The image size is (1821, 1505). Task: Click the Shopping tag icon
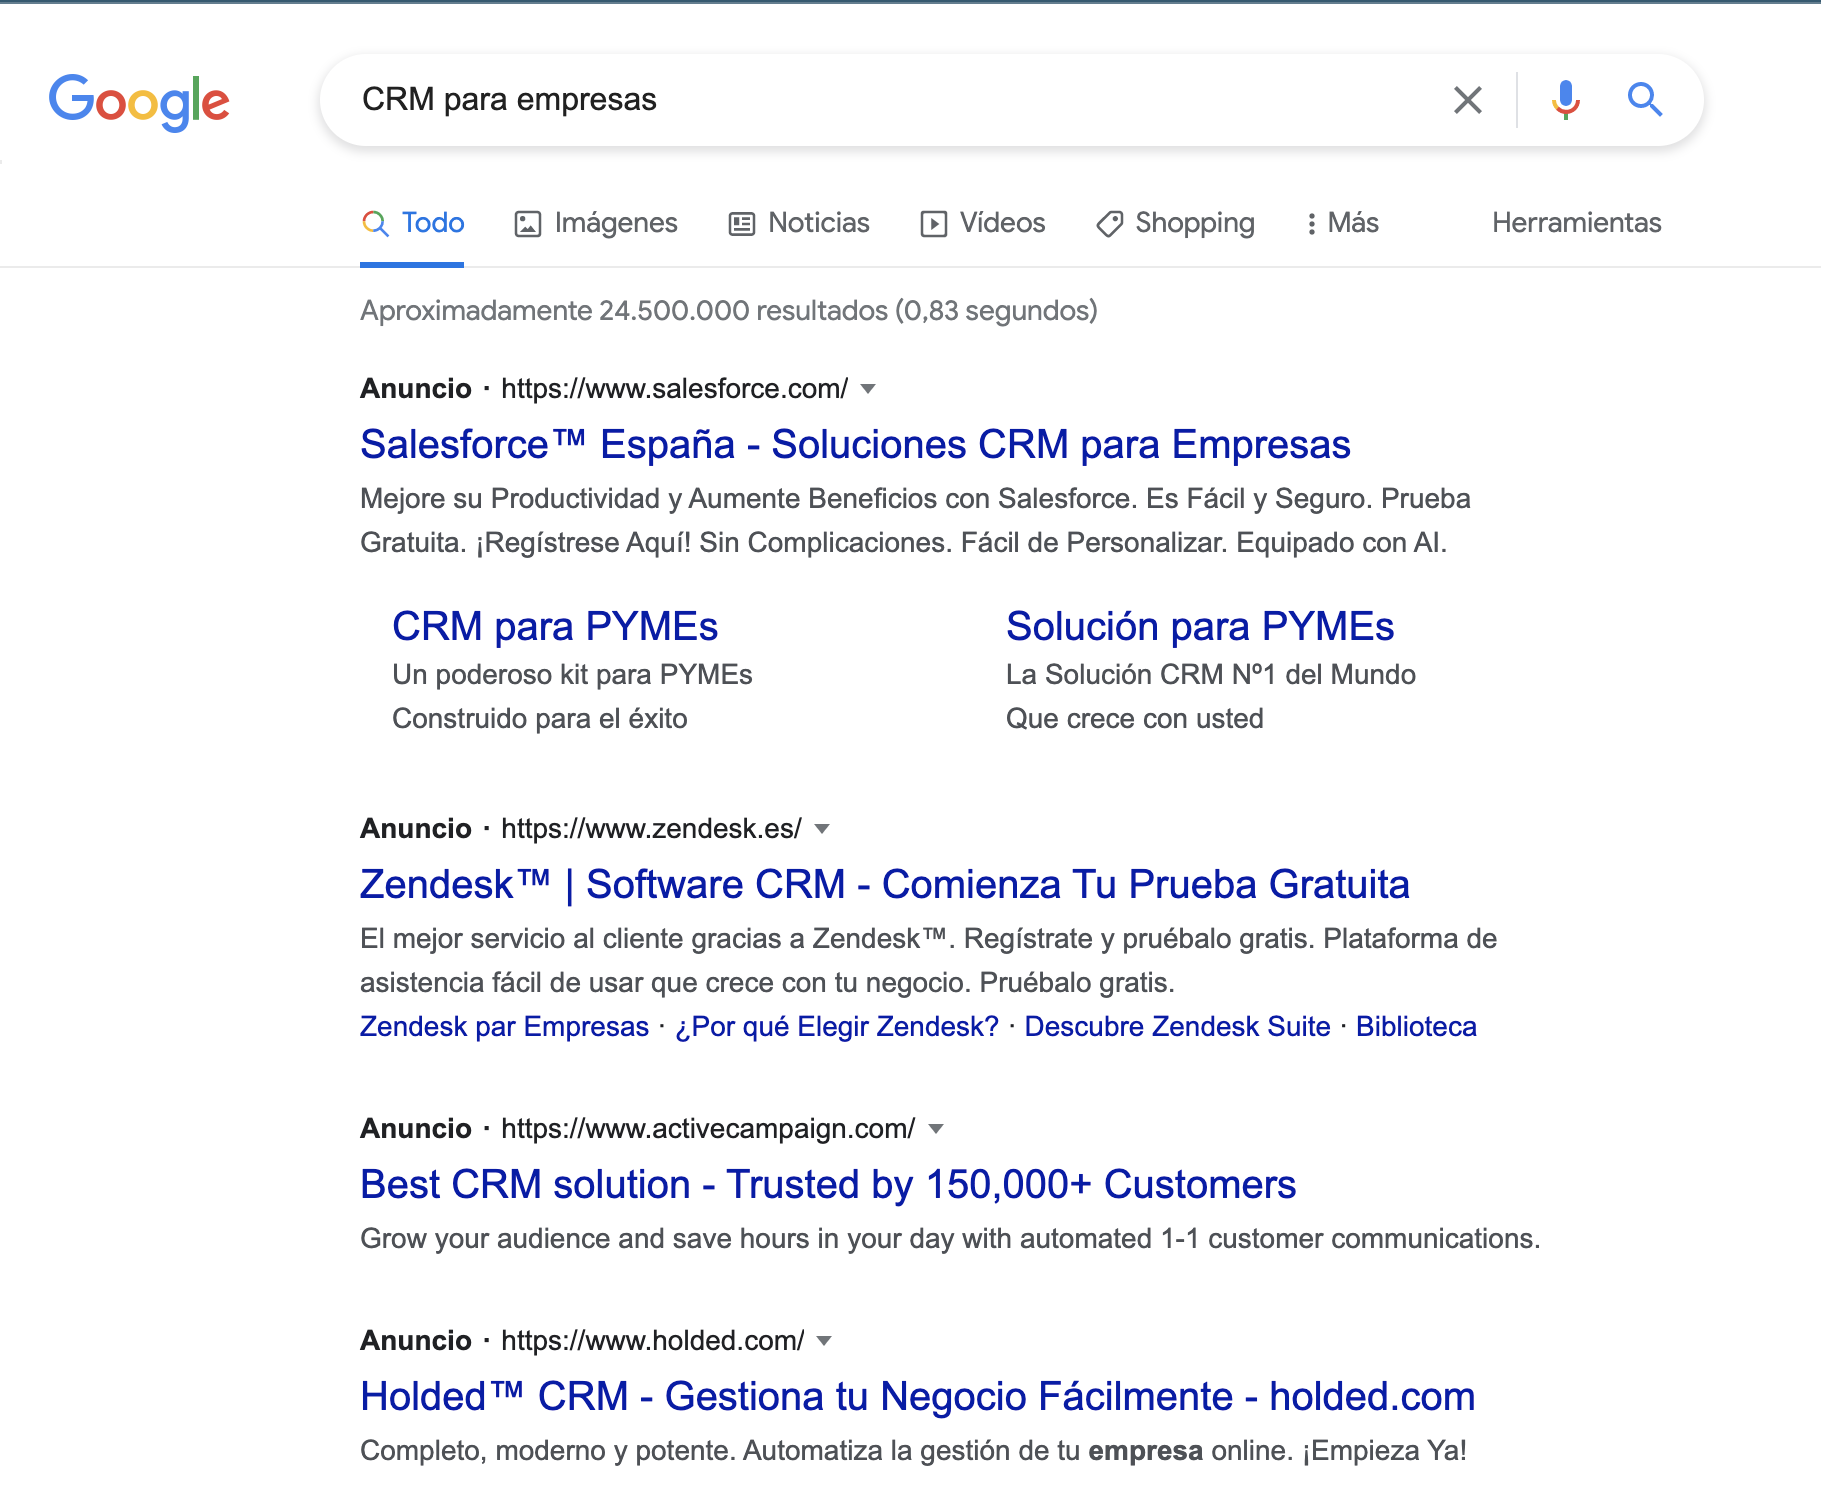pos(1109,224)
